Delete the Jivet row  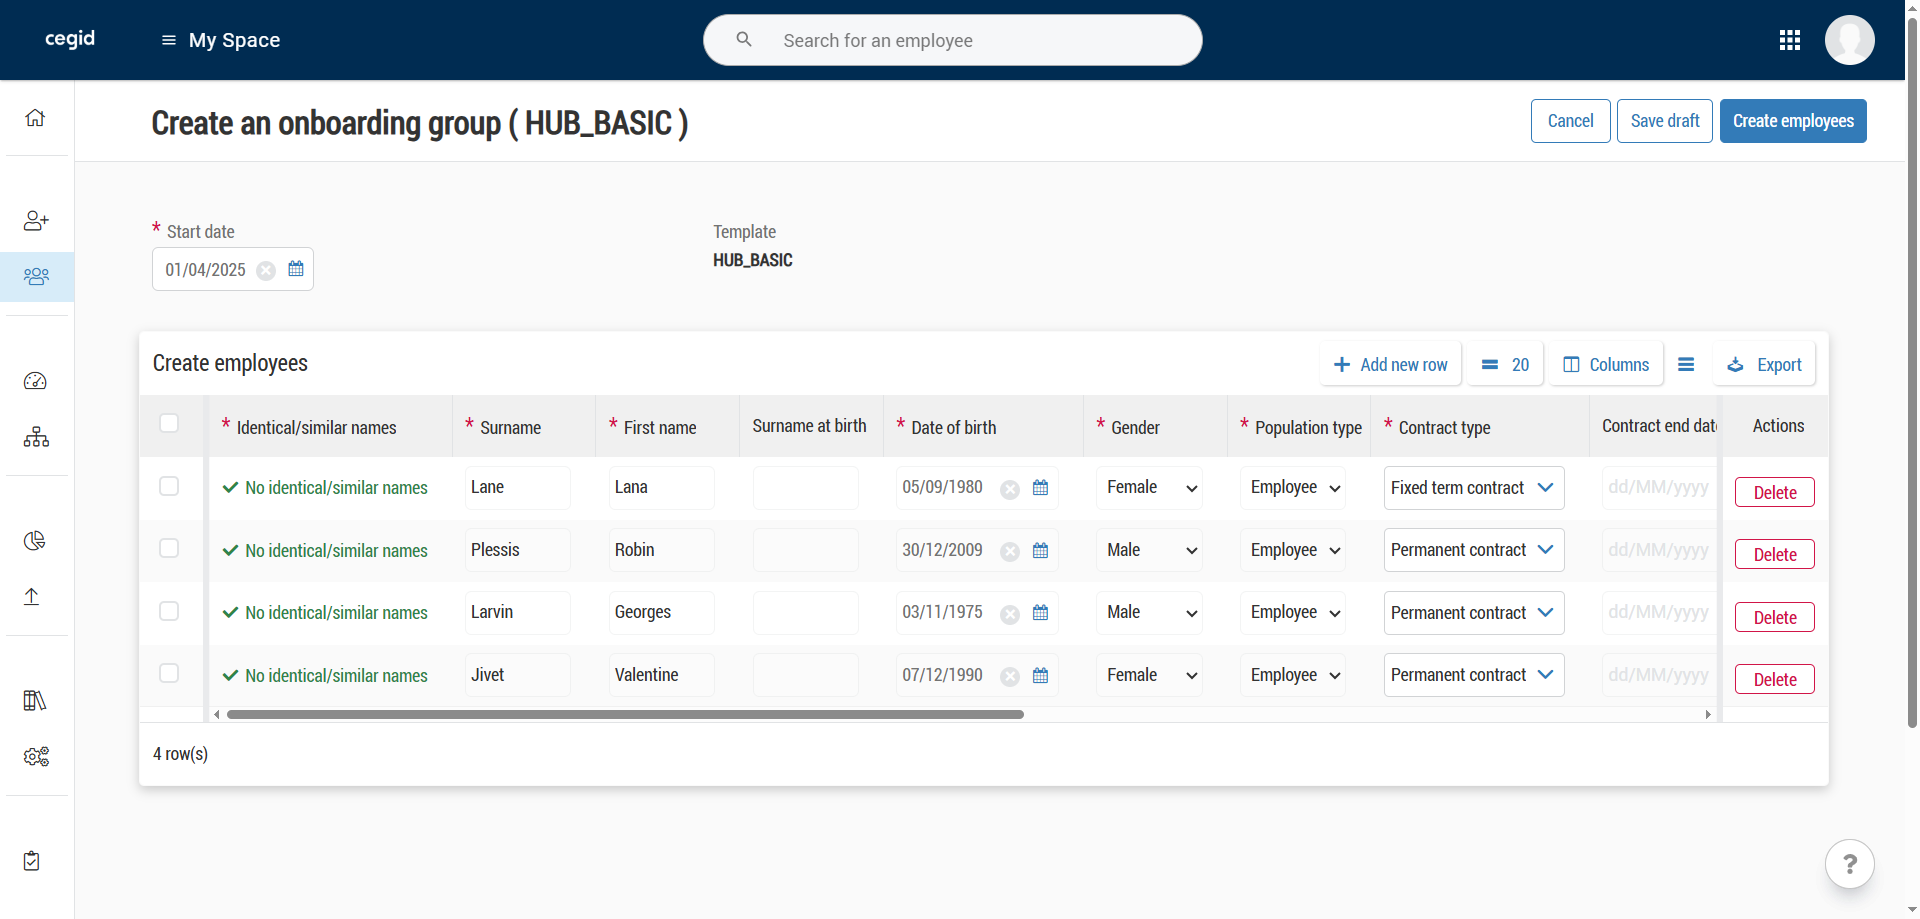(x=1775, y=679)
